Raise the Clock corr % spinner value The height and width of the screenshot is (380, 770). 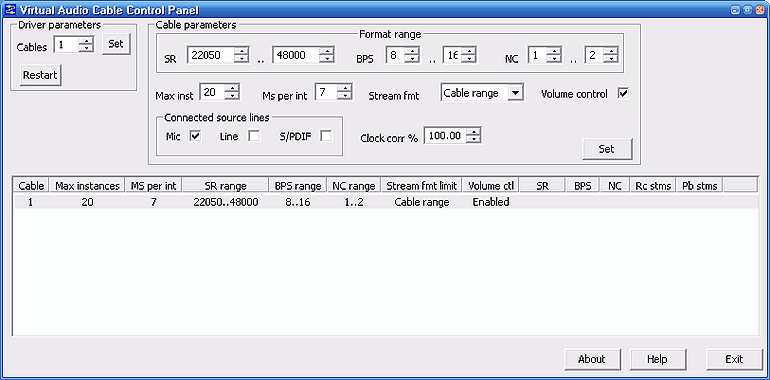[473, 132]
